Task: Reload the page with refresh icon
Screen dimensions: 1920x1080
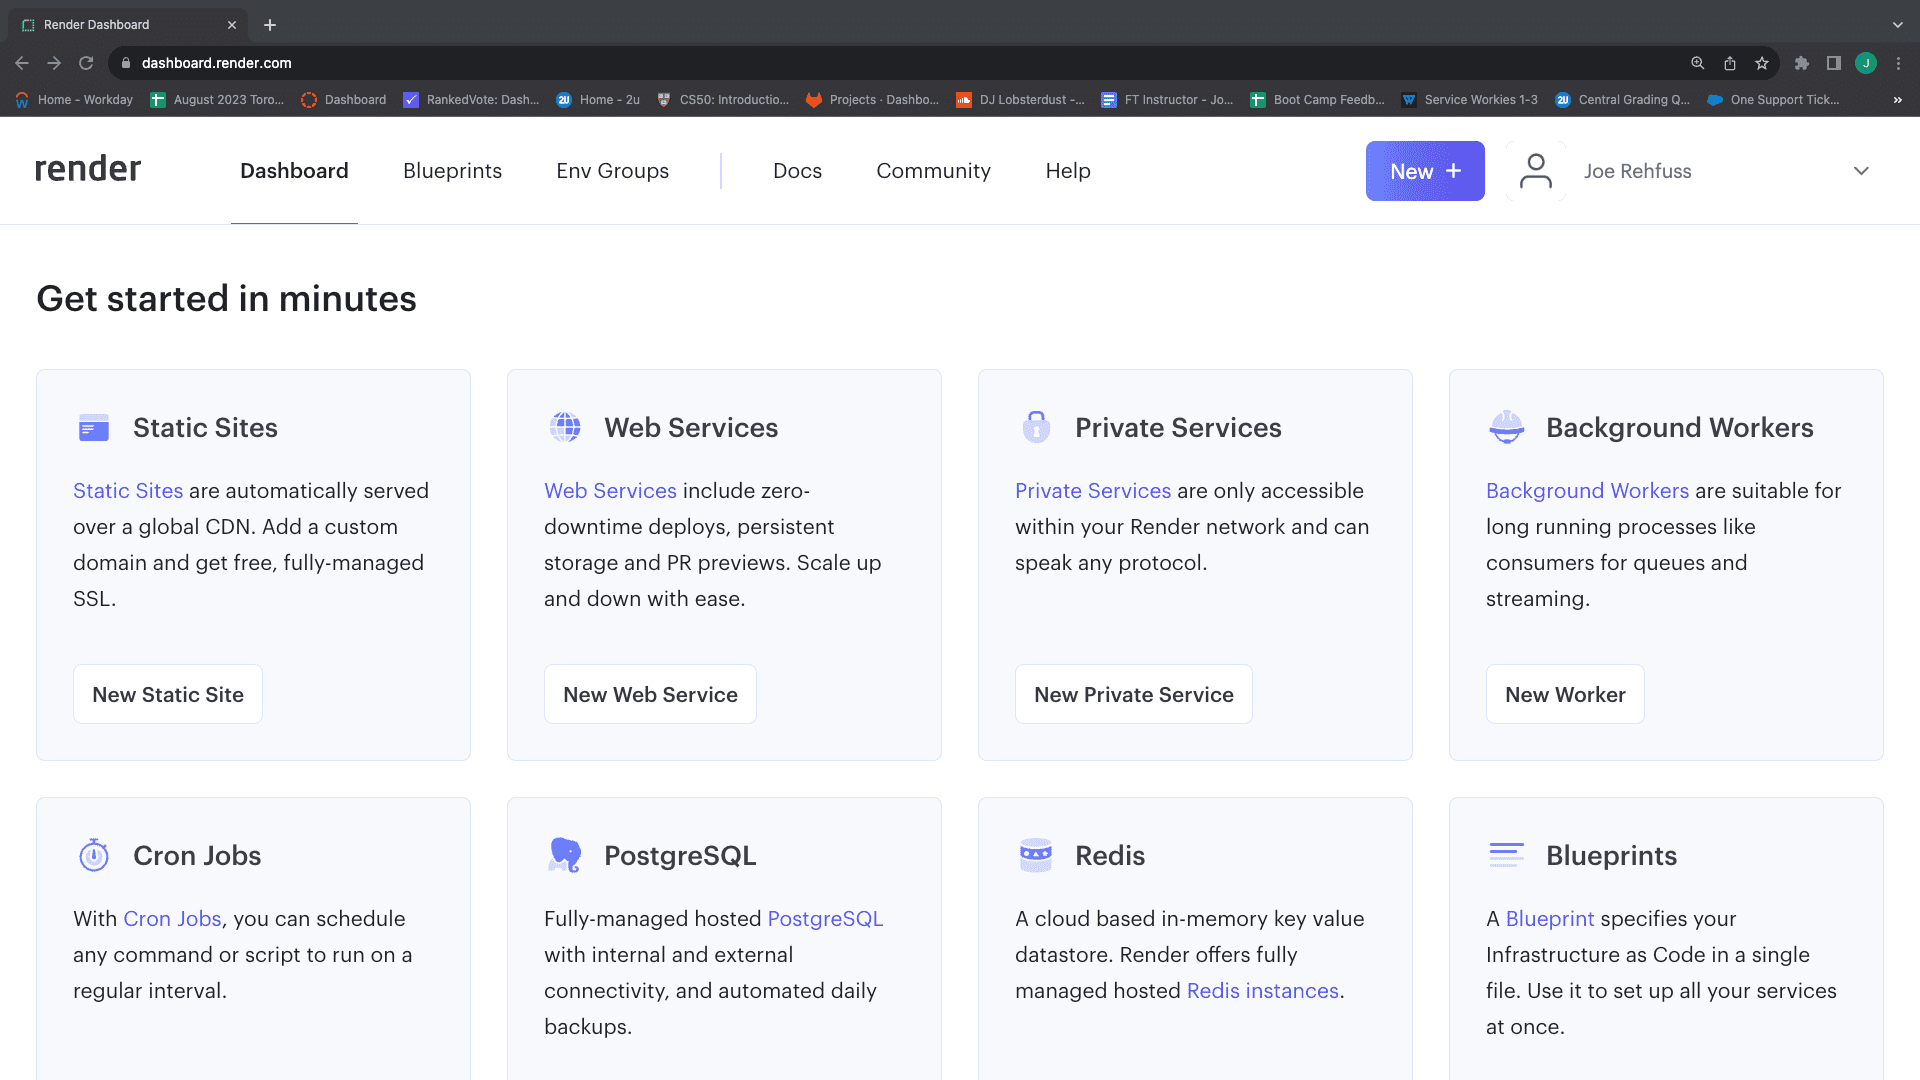Action: tap(86, 63)
